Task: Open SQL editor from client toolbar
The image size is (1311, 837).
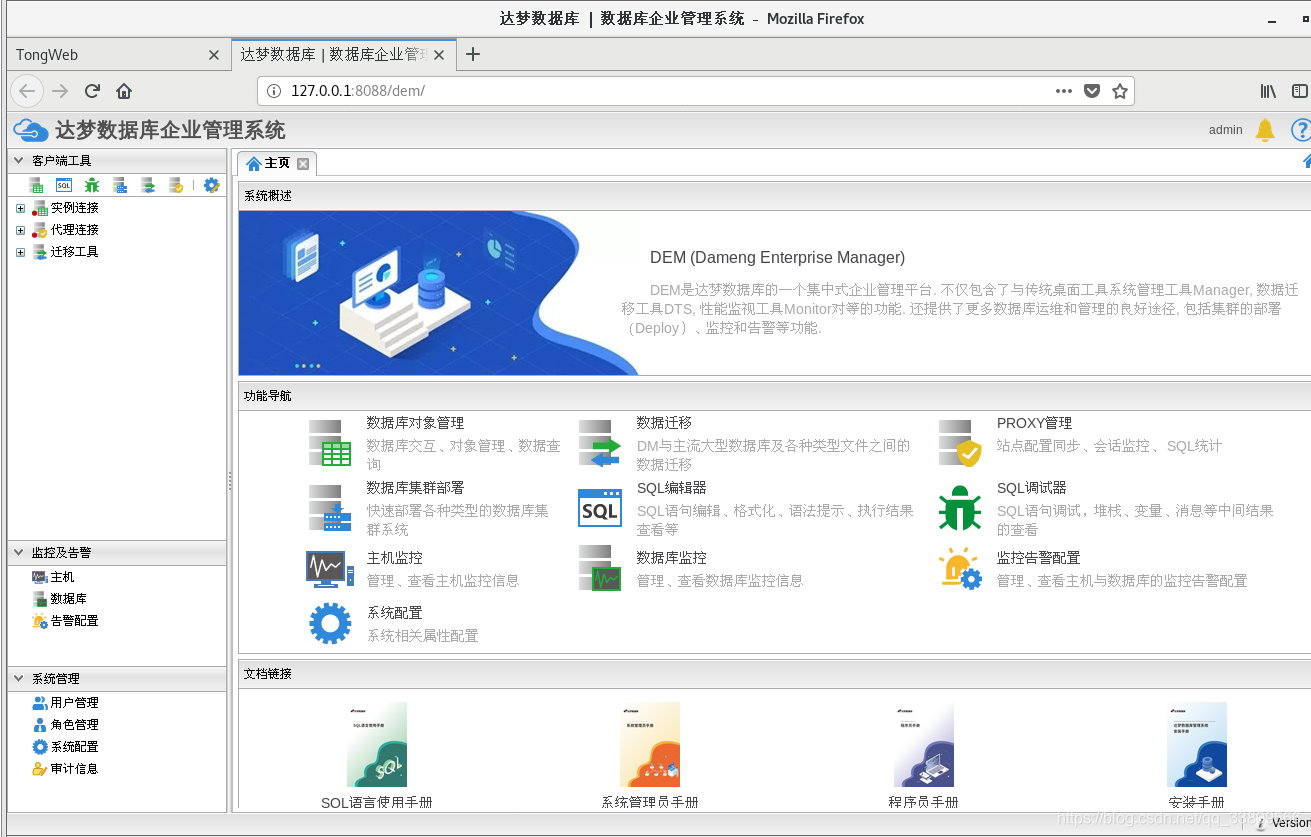Action: (64, 185)
